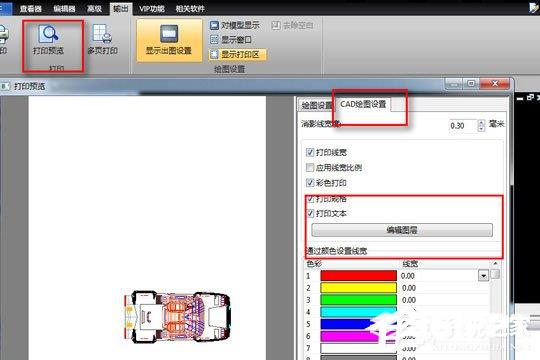Screen dimensions: 540x360
Task: Click the 打印预览 print preview icon
Action: (49, 34)
